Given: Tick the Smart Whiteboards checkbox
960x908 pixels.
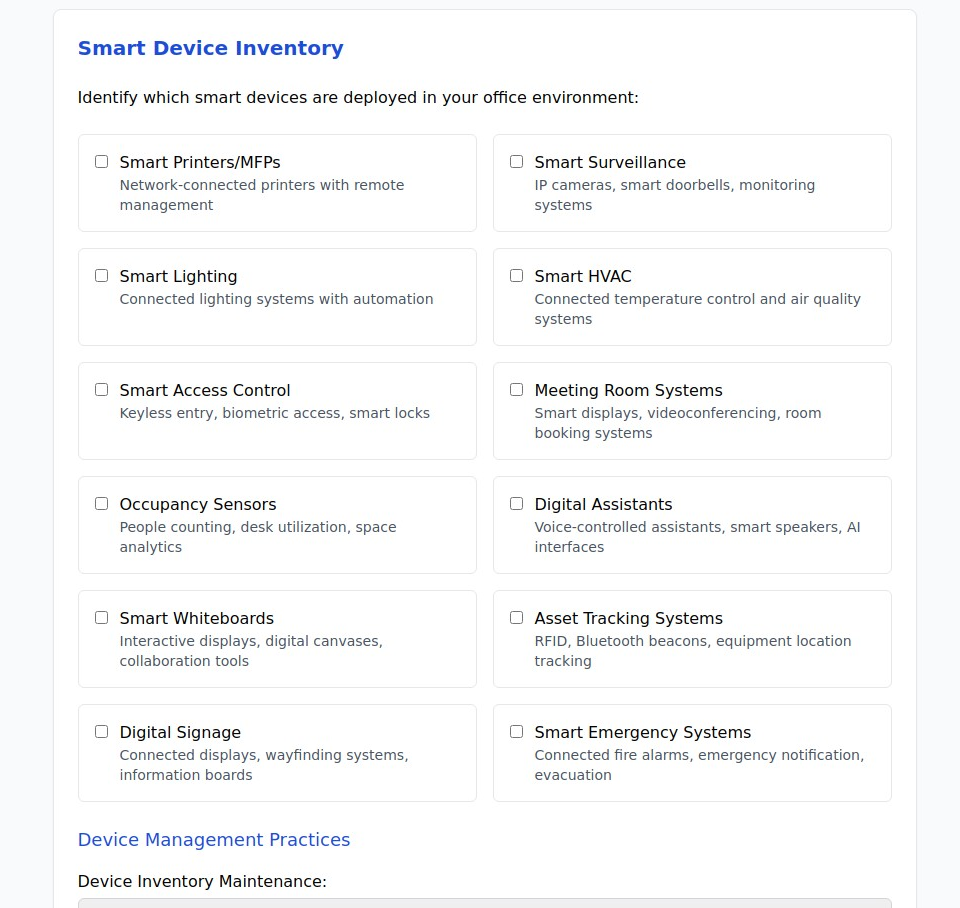Looking at the screenshot, I should coord(102,618).
